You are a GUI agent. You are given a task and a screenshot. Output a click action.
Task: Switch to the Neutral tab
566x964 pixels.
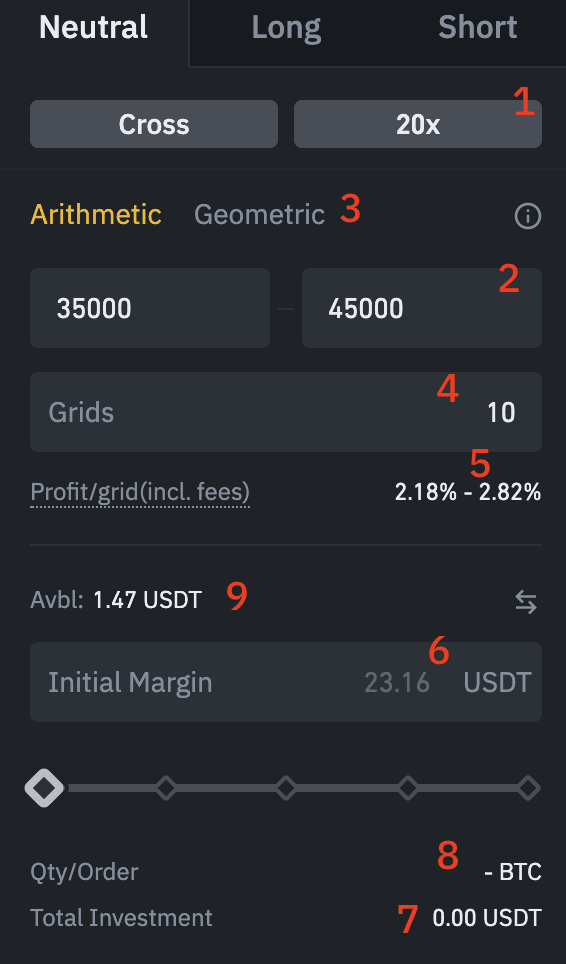coord(93,28)
